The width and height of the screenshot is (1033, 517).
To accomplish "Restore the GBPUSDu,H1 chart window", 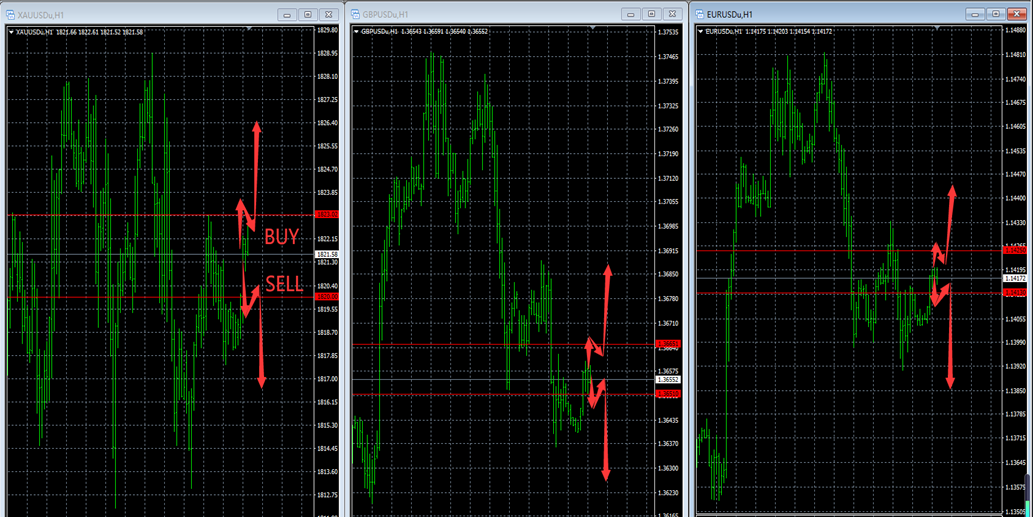I will pos(651,14).
